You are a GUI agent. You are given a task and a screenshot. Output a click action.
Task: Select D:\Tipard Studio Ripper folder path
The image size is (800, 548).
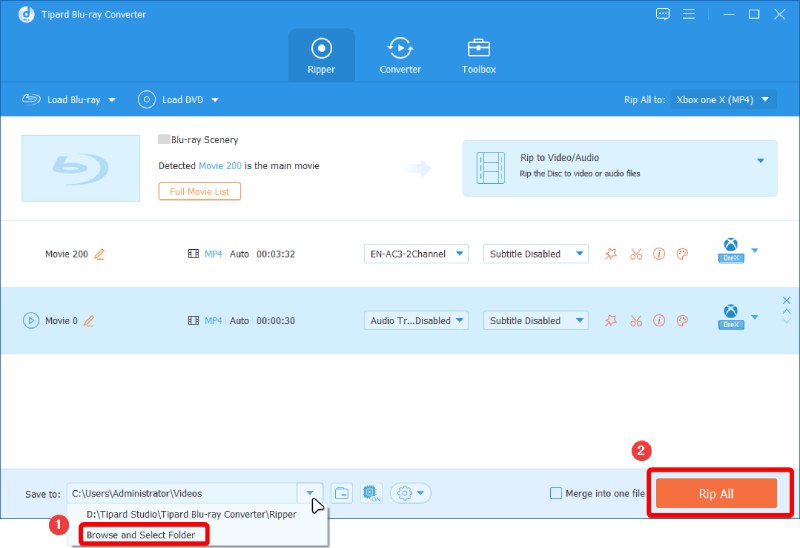point(191,514)
